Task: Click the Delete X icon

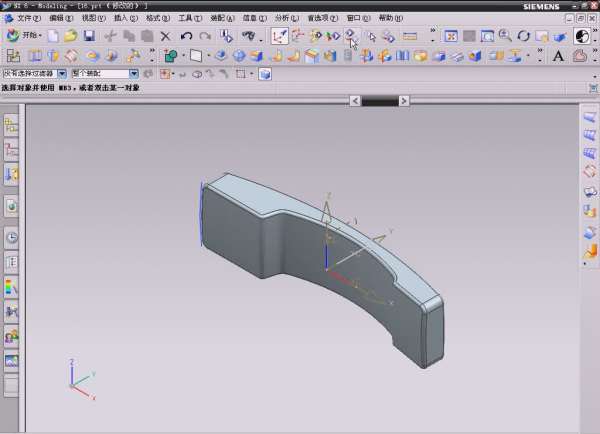Action: [166, 36]
